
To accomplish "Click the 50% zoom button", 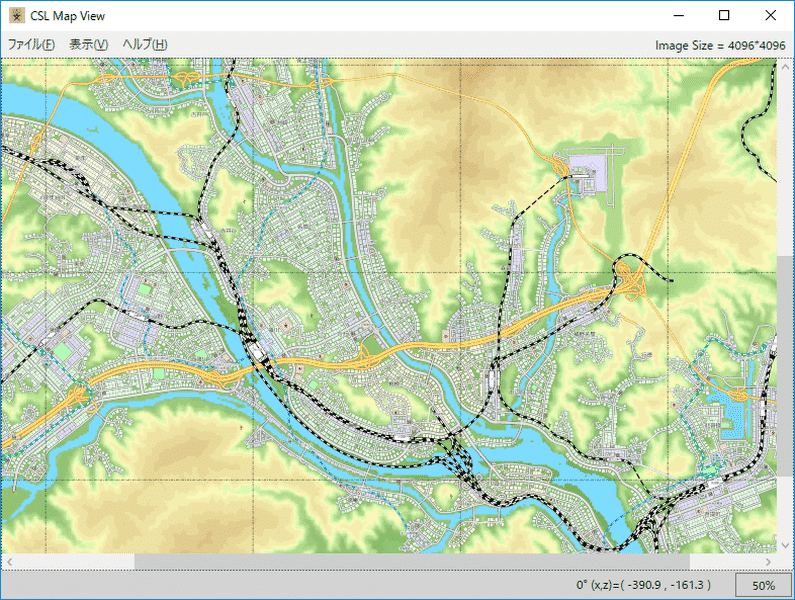I will [x=763, y=585].
